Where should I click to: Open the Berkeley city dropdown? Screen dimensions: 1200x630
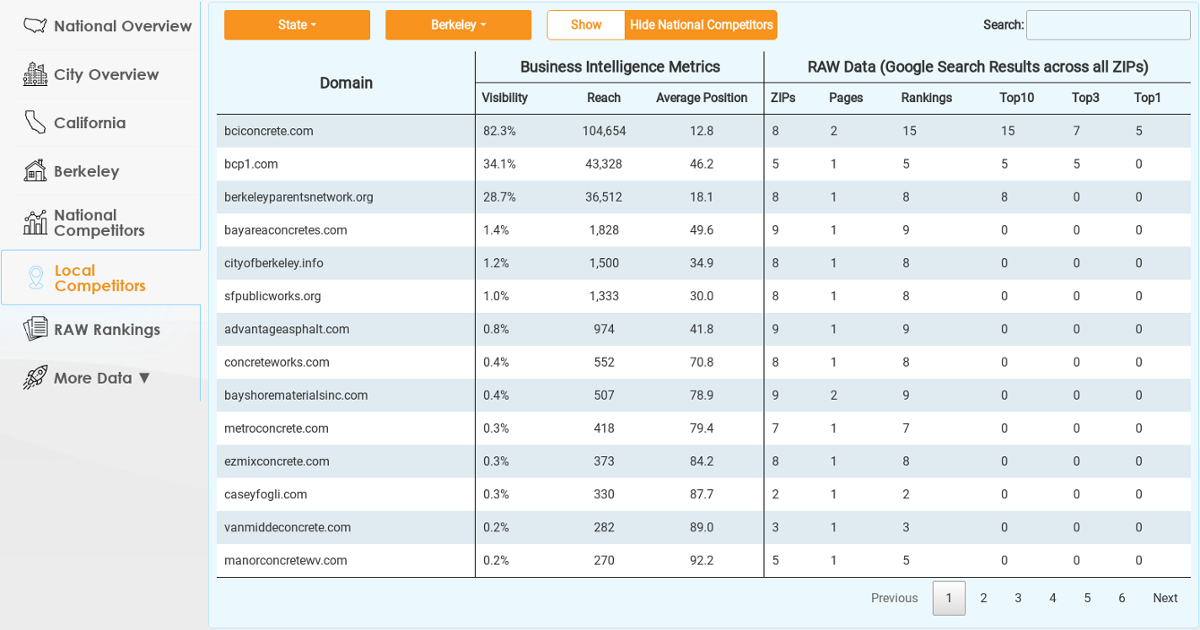coord(458,25)
